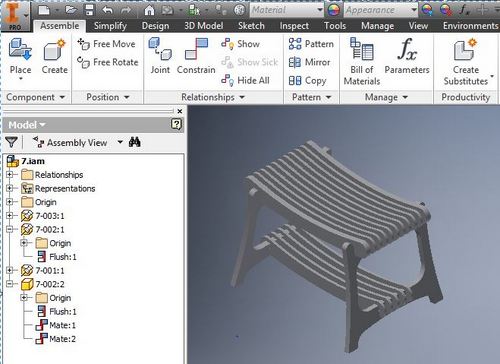Click Show relationships
500x364 pixels.
pyautogui.click(x=240, y=44)
